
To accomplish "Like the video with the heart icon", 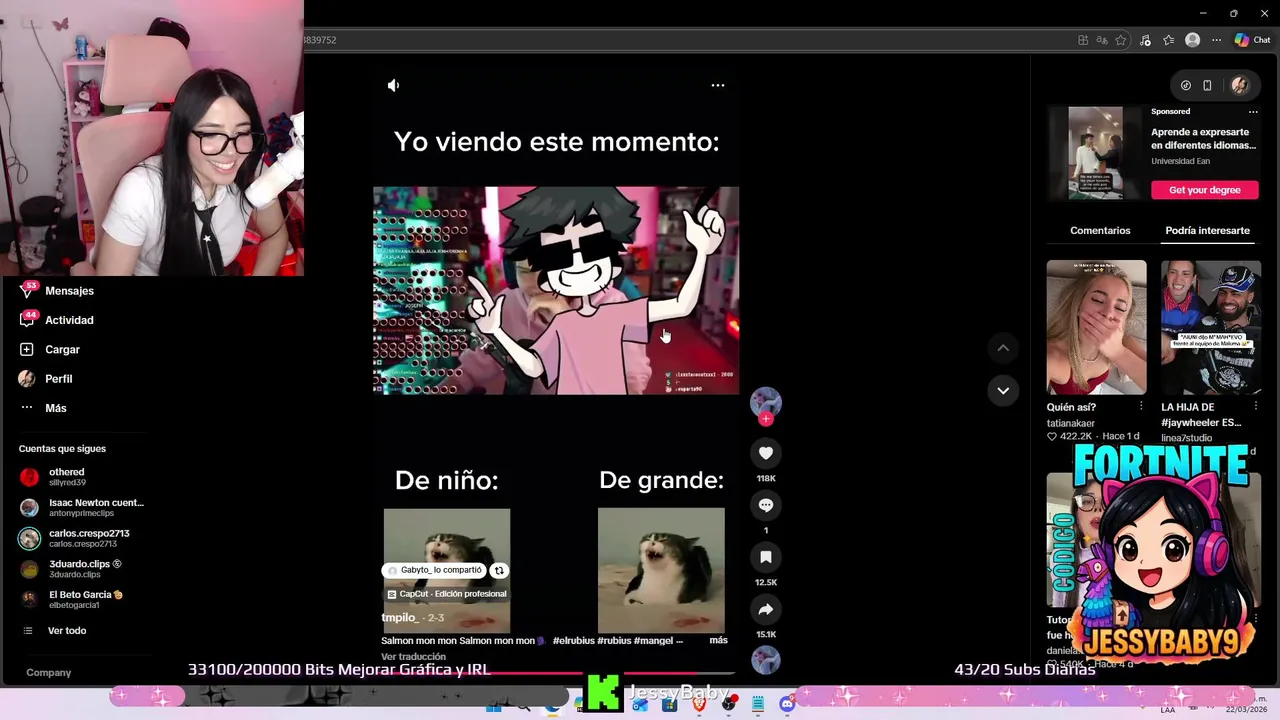I will click(x=766, y=453).
